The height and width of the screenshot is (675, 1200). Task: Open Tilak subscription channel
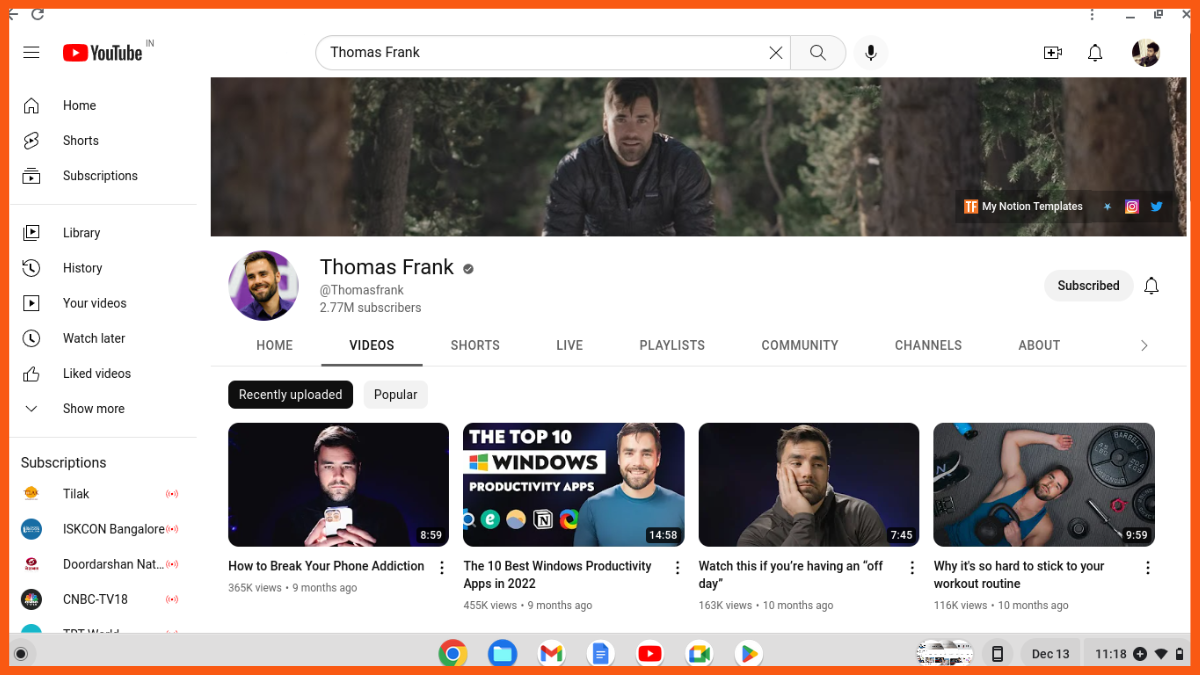[103, 494]
